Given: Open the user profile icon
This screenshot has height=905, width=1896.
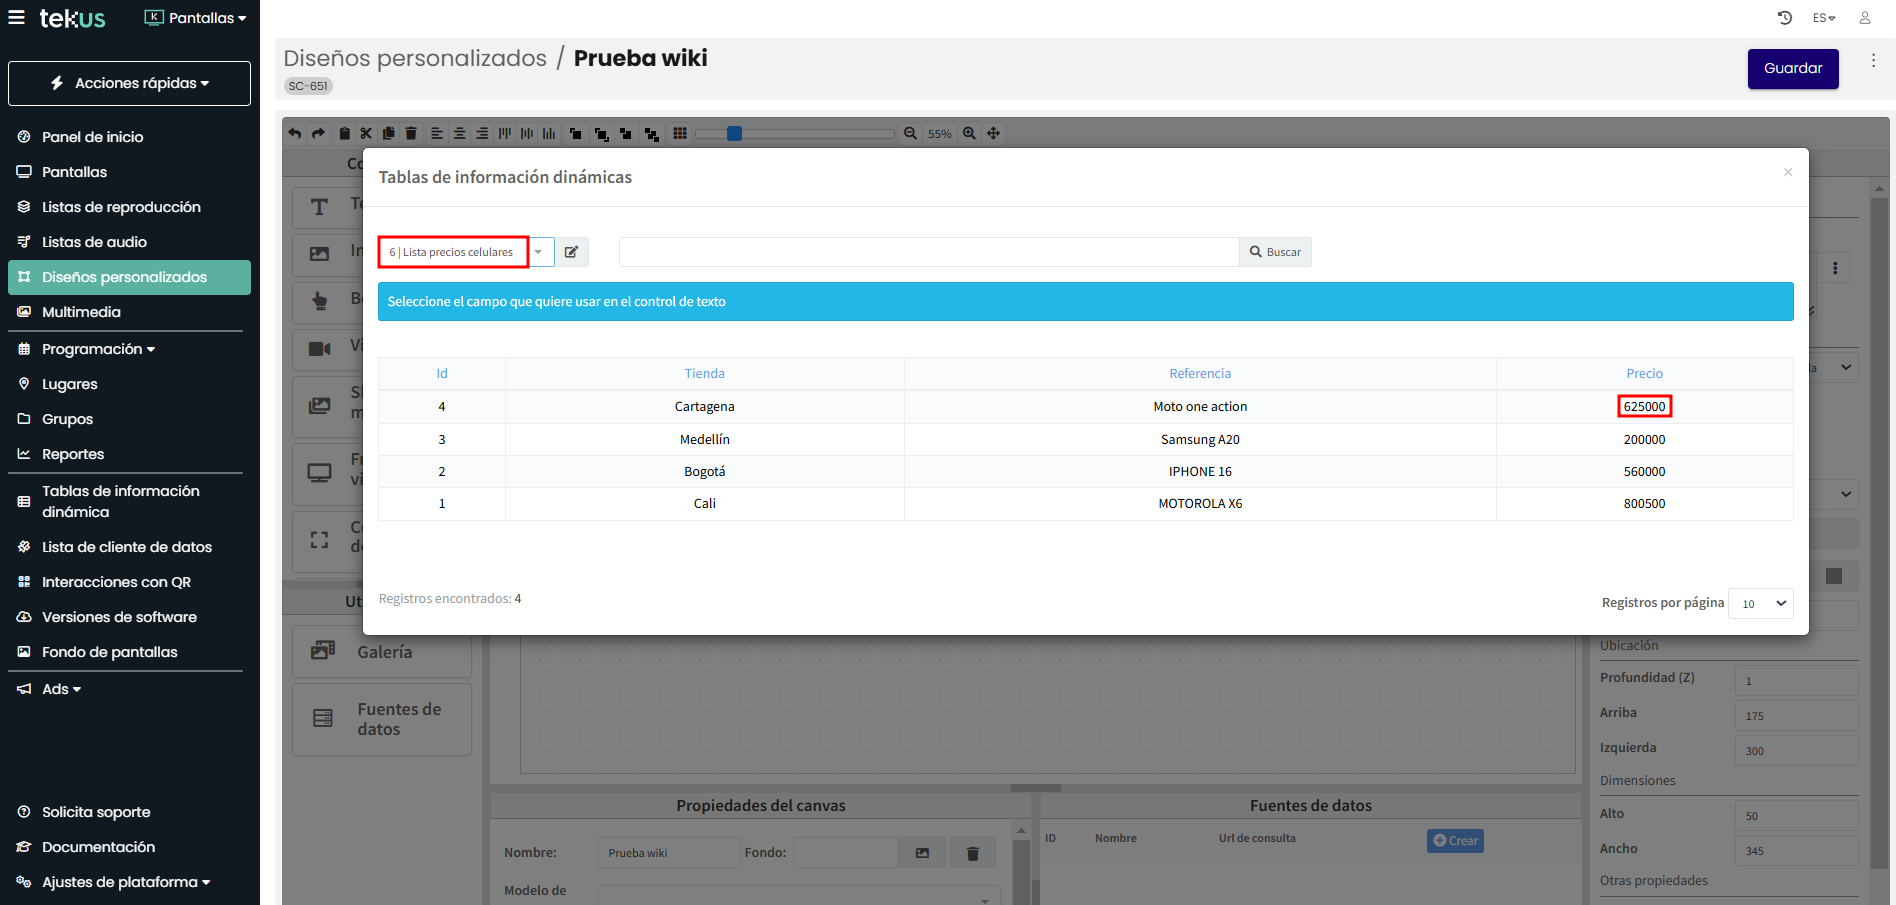Looking at the screenshot, I should [x=1865, y=18].
